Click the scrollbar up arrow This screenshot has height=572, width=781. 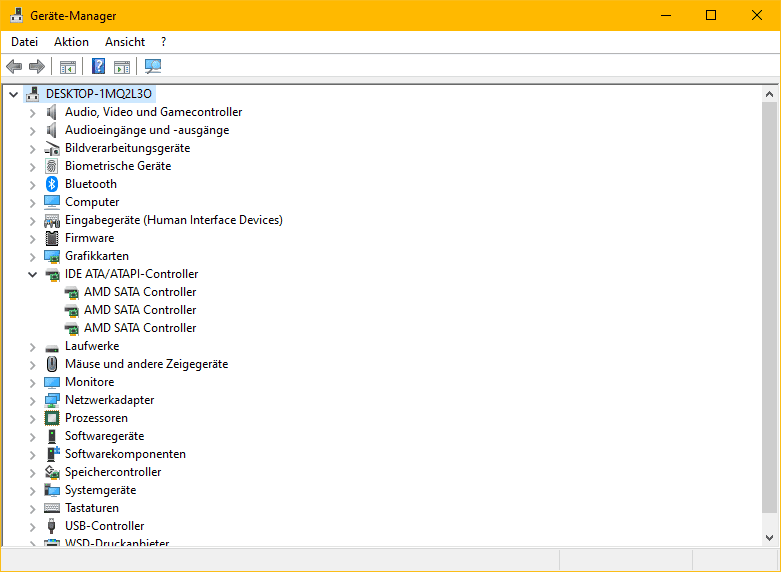[769, 94]
